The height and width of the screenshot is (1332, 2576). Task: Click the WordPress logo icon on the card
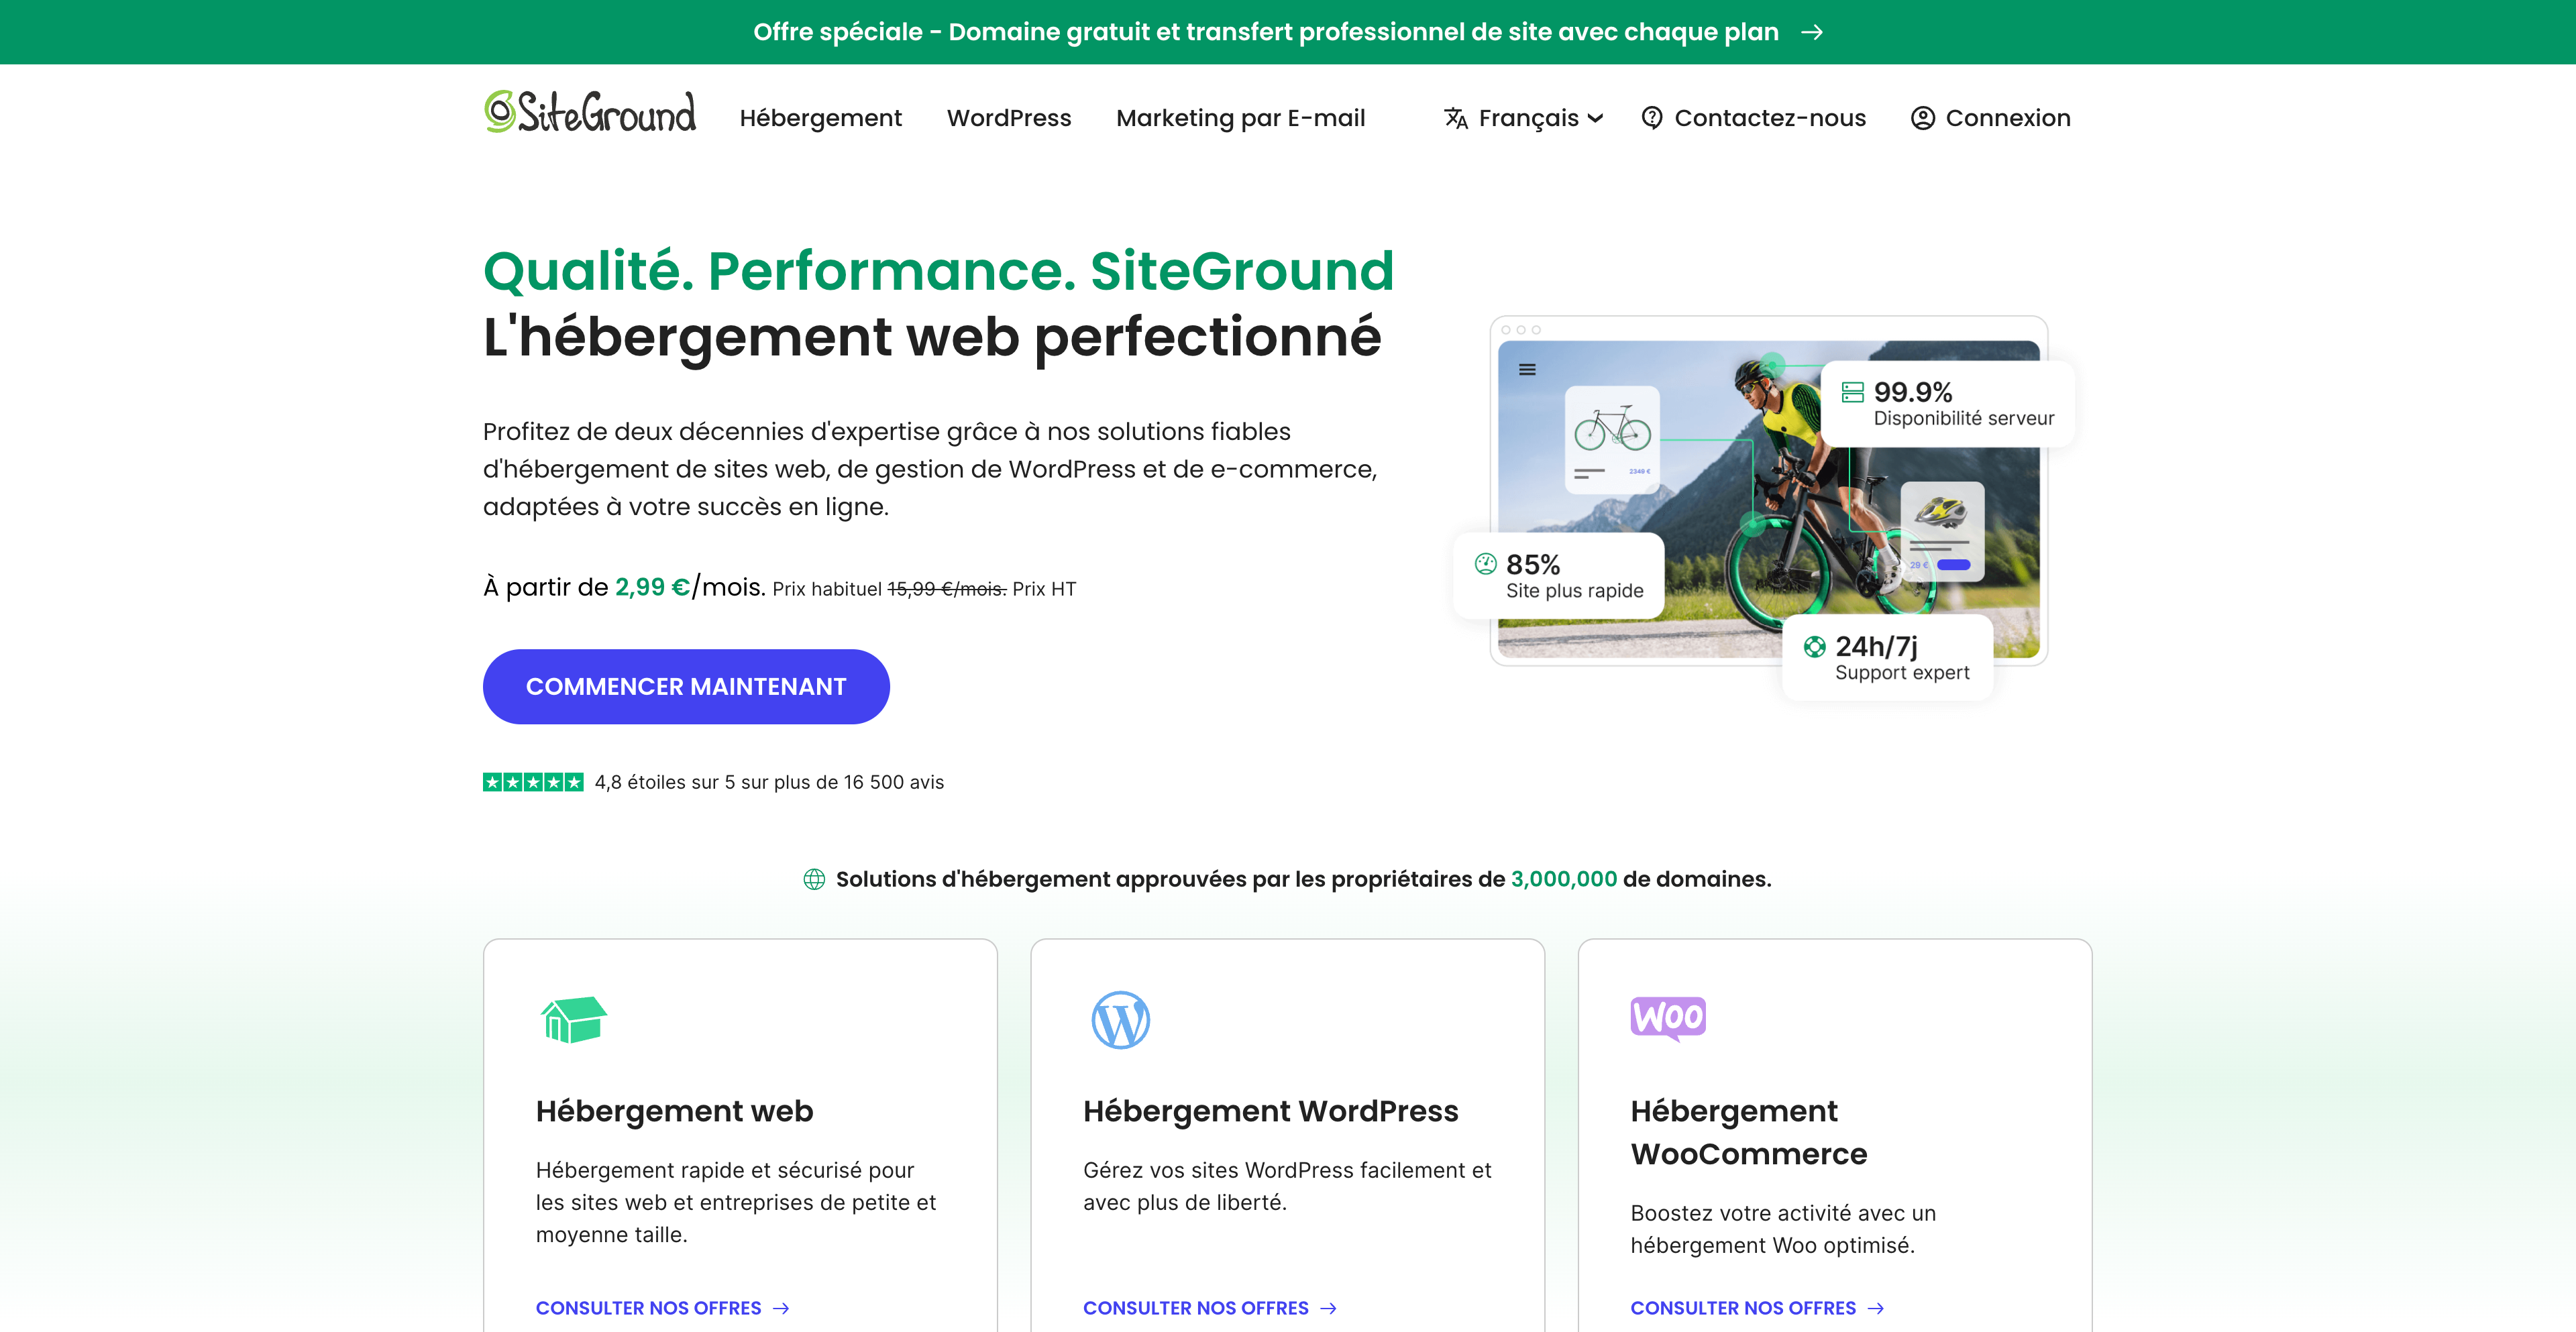1120,1019
